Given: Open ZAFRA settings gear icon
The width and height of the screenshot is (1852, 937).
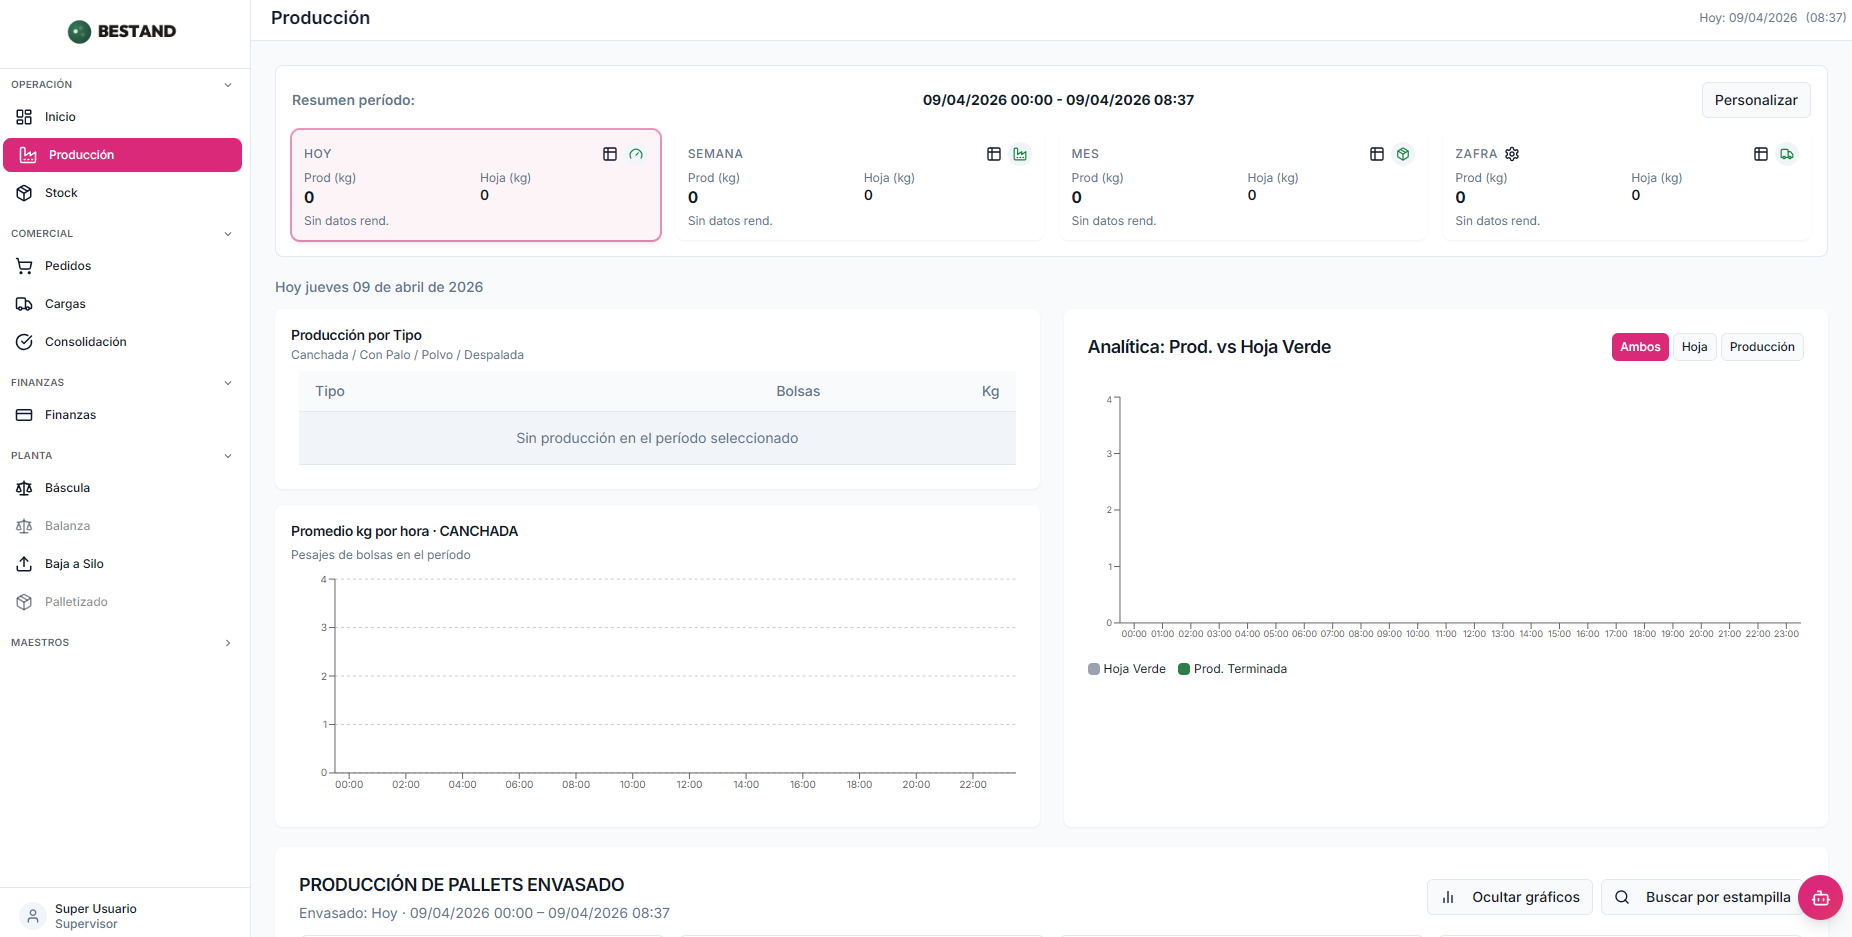Looking at the screenshot, I should pos(1512,154).
